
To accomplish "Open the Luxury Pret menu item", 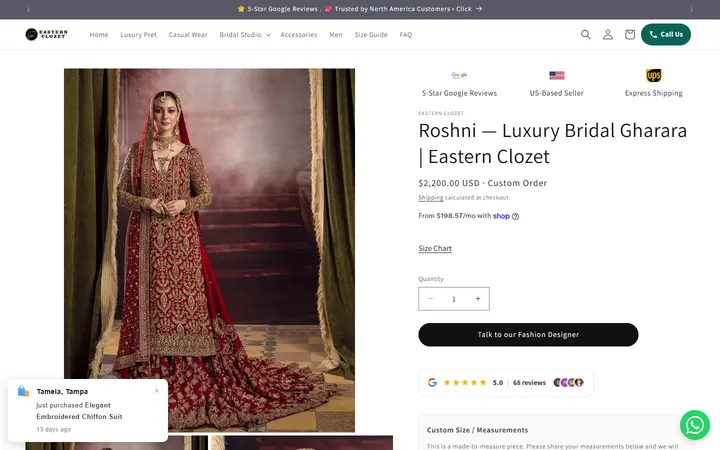I will pyautogui.click(x=138, y=34).
